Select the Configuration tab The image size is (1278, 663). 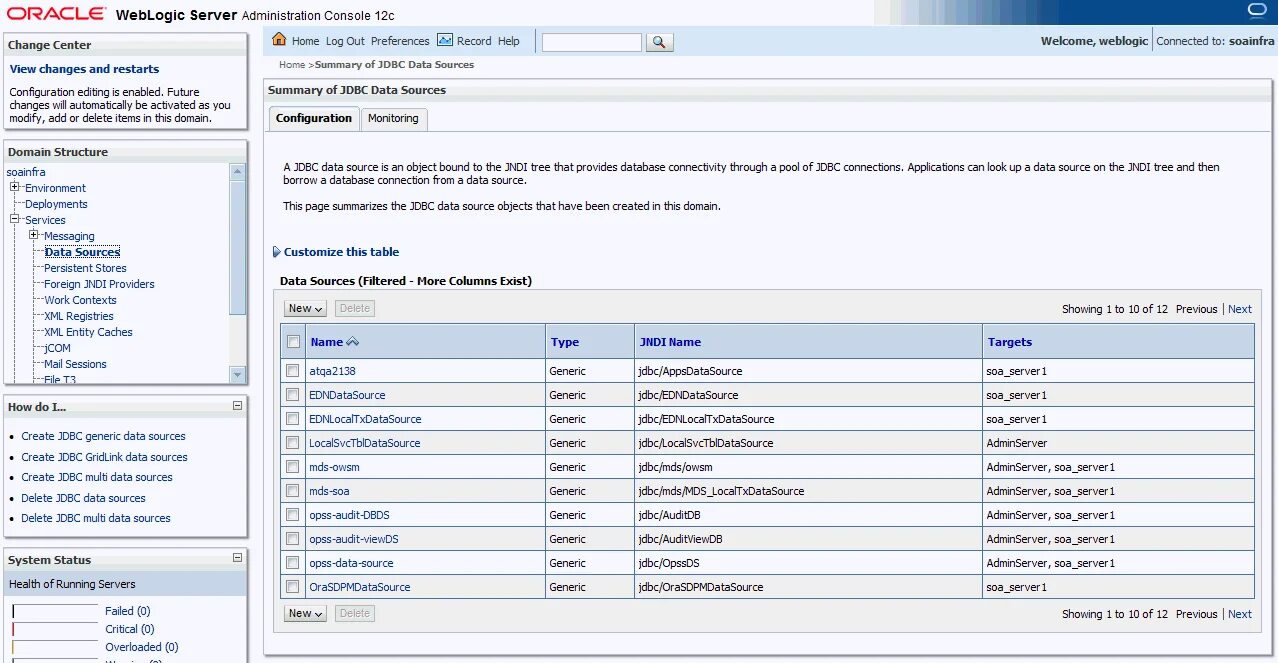(x=314, y=118)
